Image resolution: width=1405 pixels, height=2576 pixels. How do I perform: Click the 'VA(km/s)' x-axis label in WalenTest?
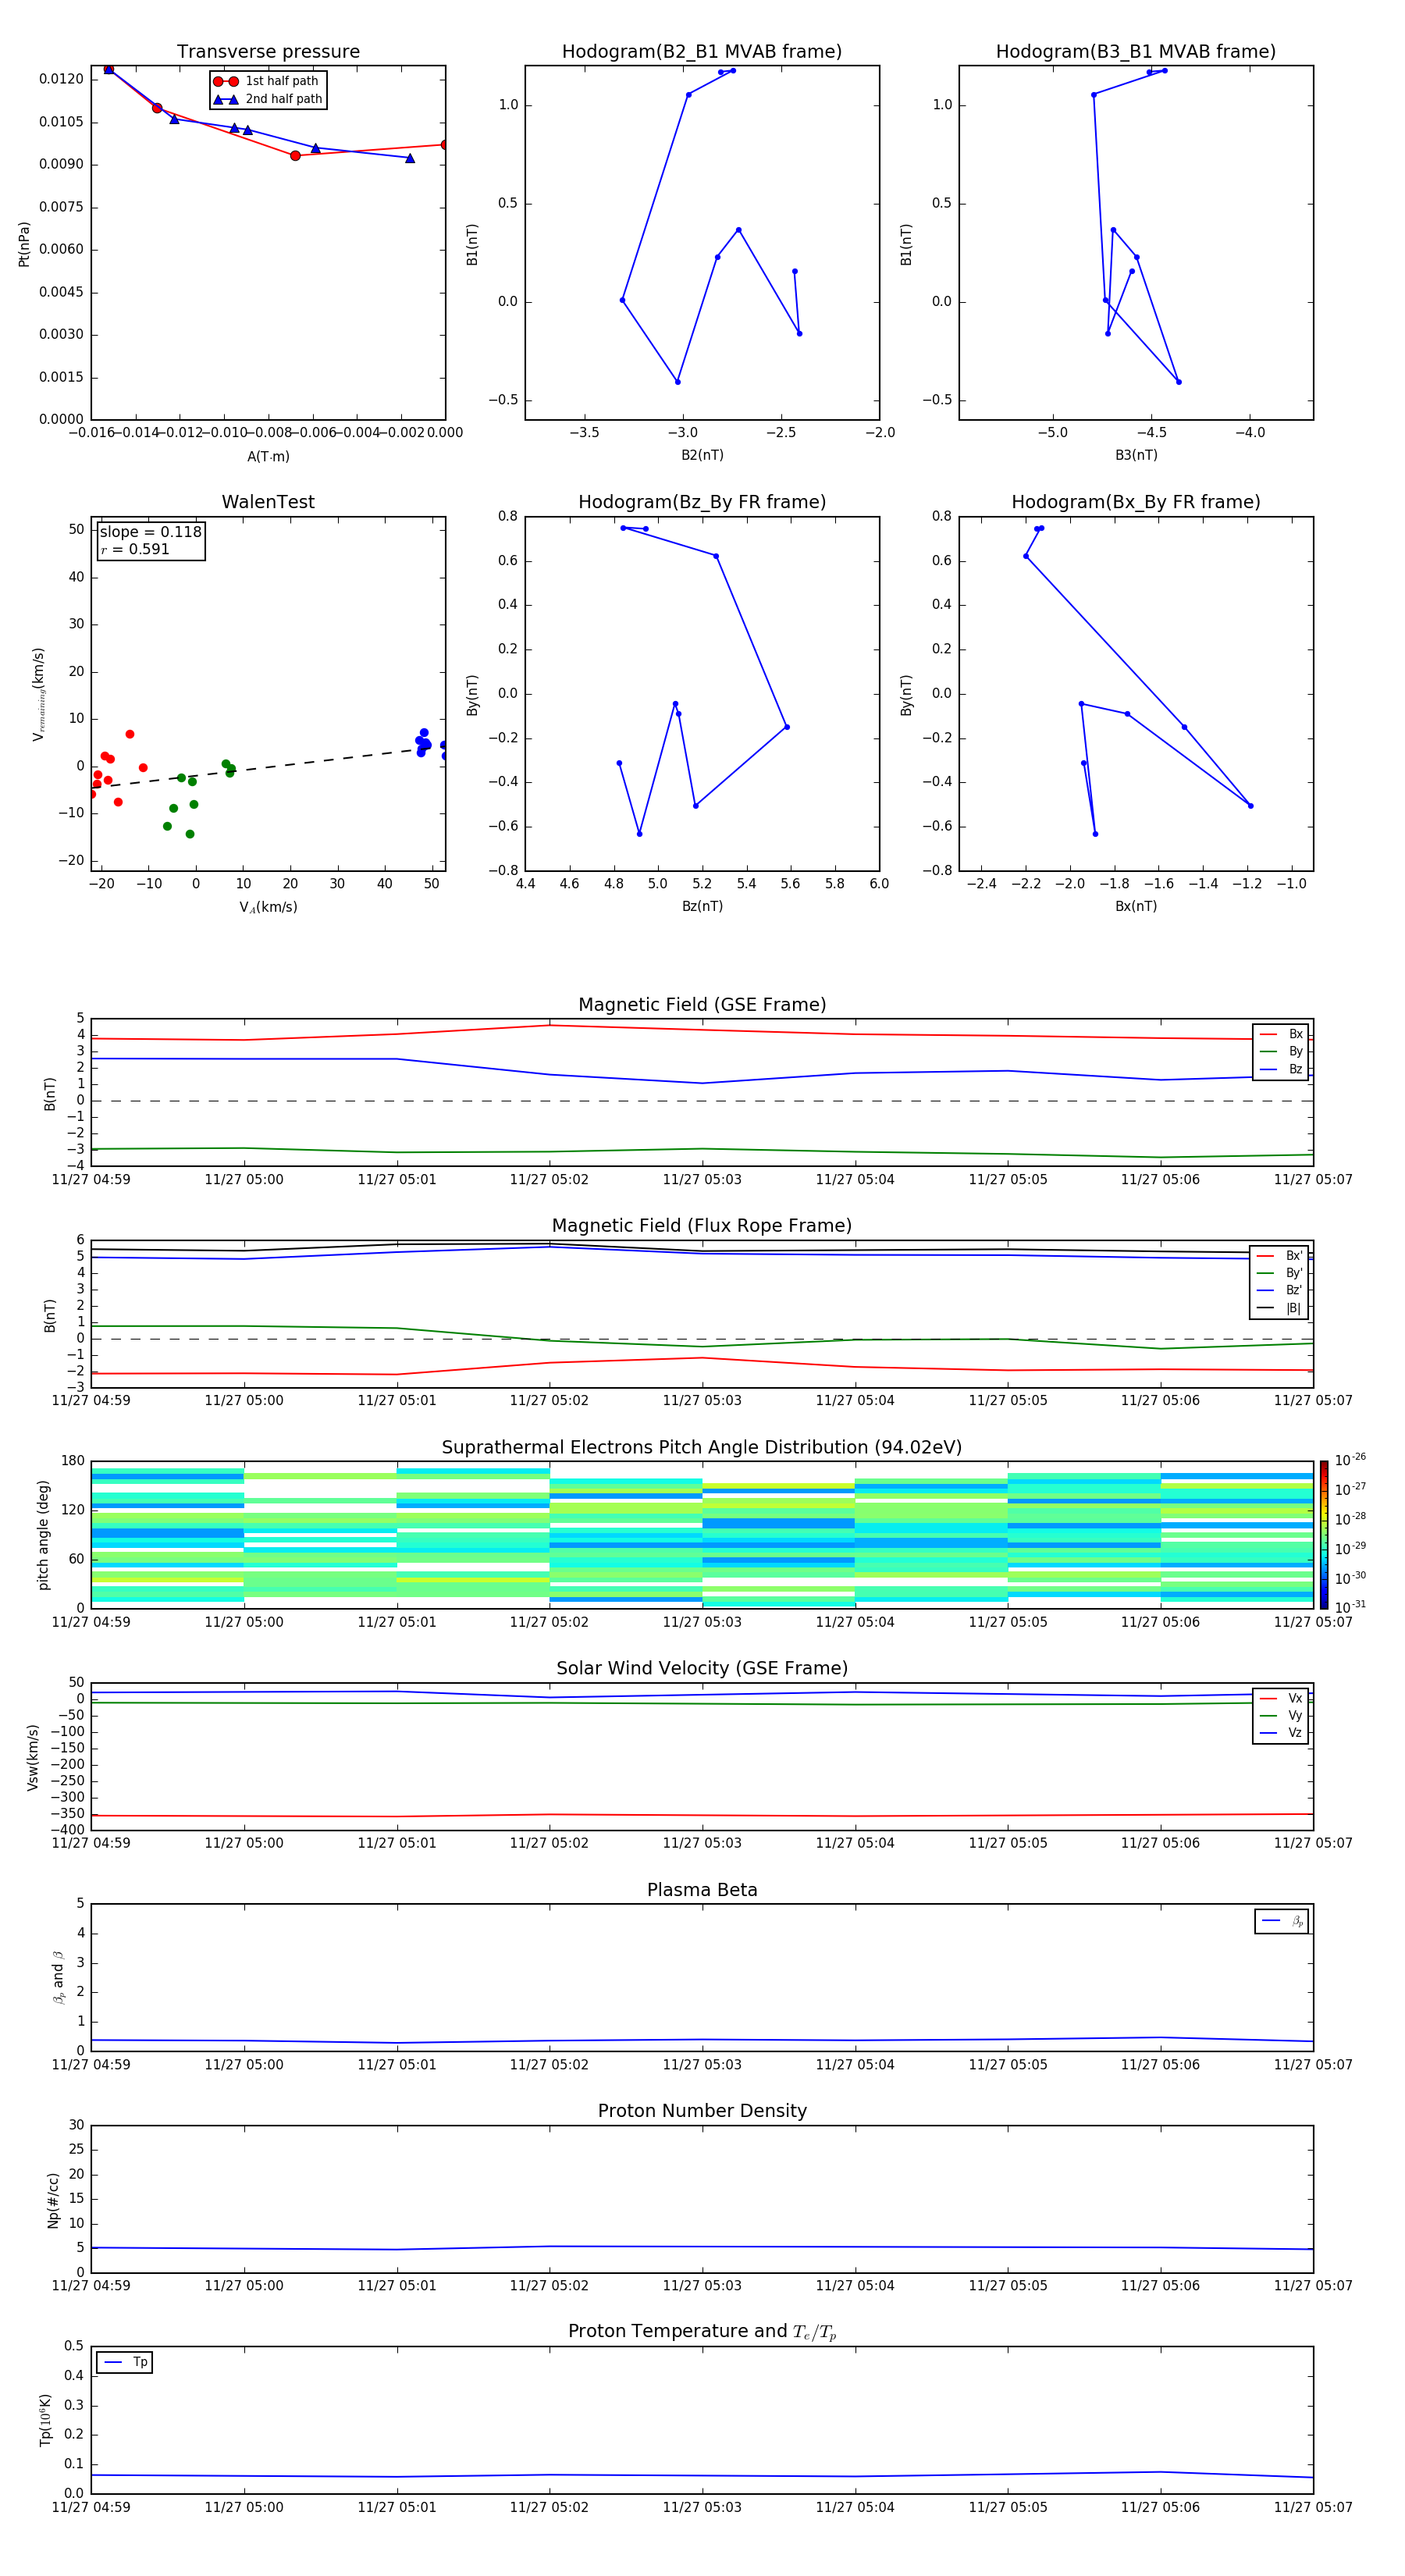click(x=268, y=907)
